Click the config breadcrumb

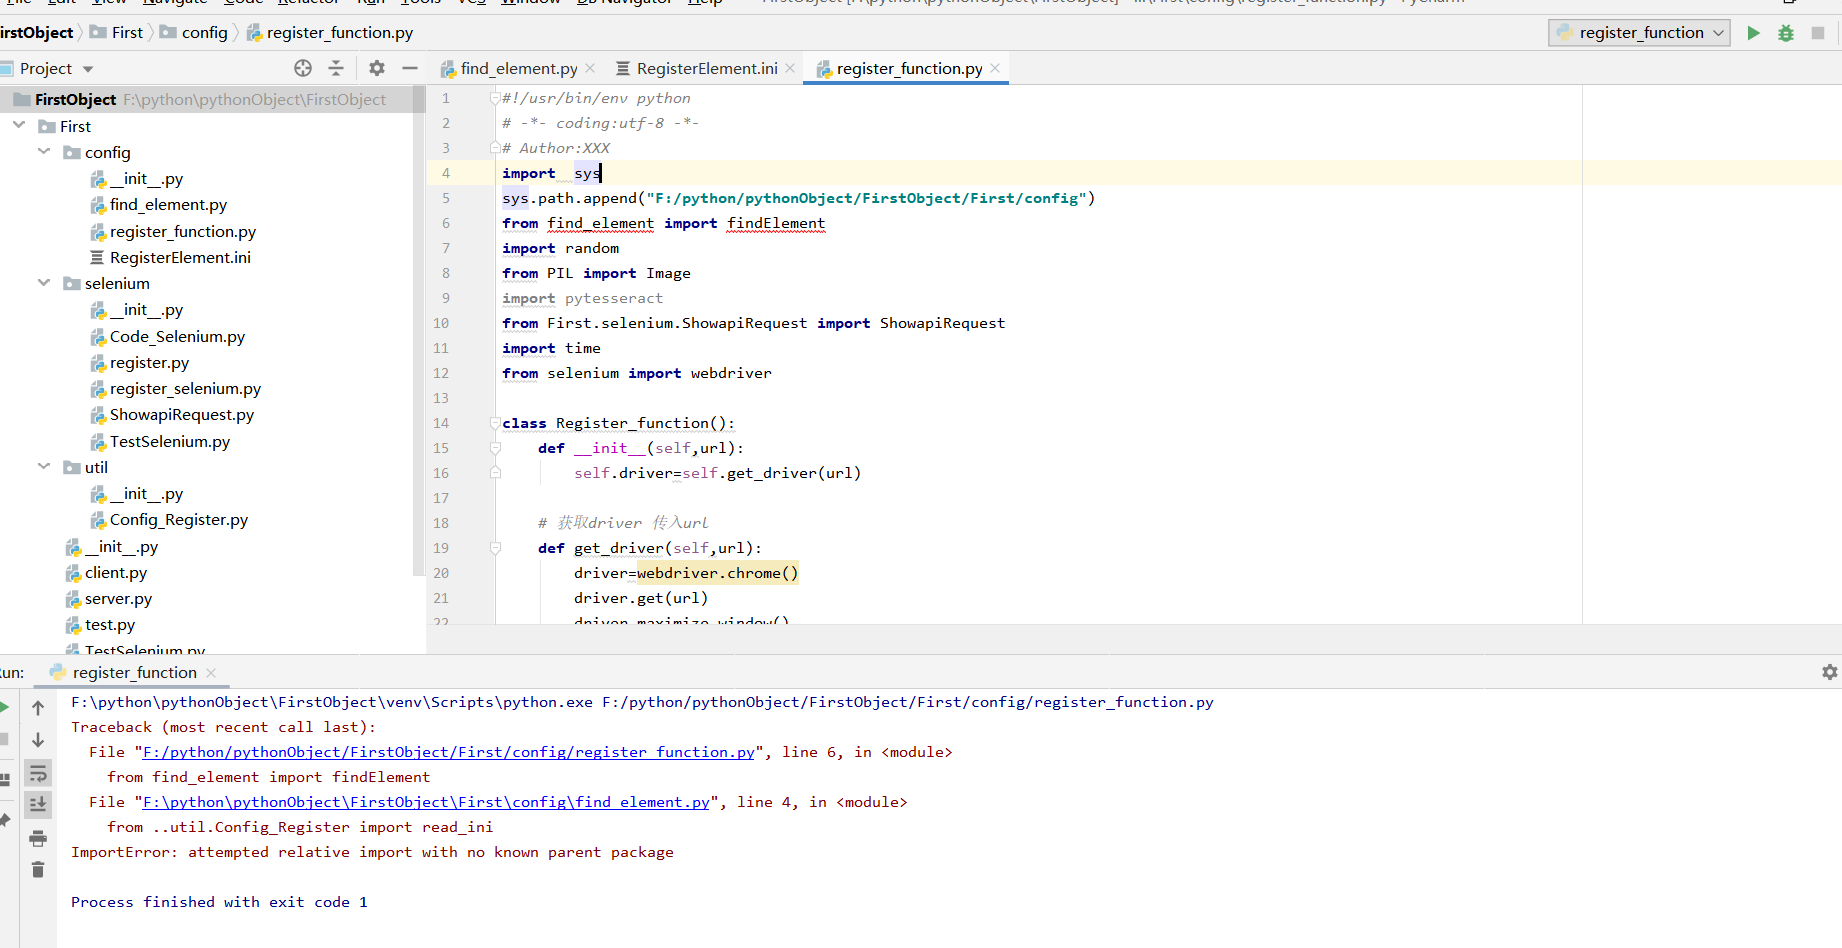click(x=195, y=32)
